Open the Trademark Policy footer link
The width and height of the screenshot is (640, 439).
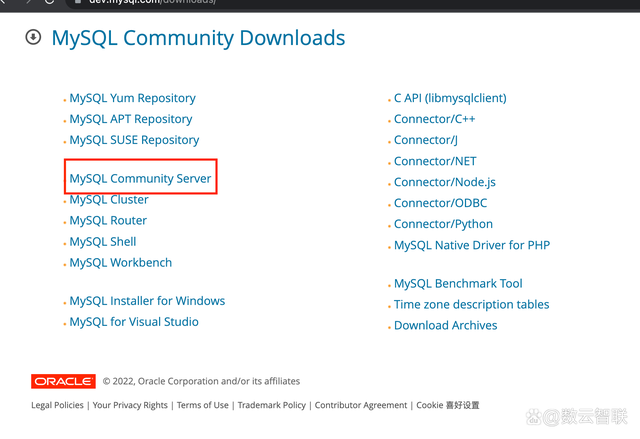point(271,405)
